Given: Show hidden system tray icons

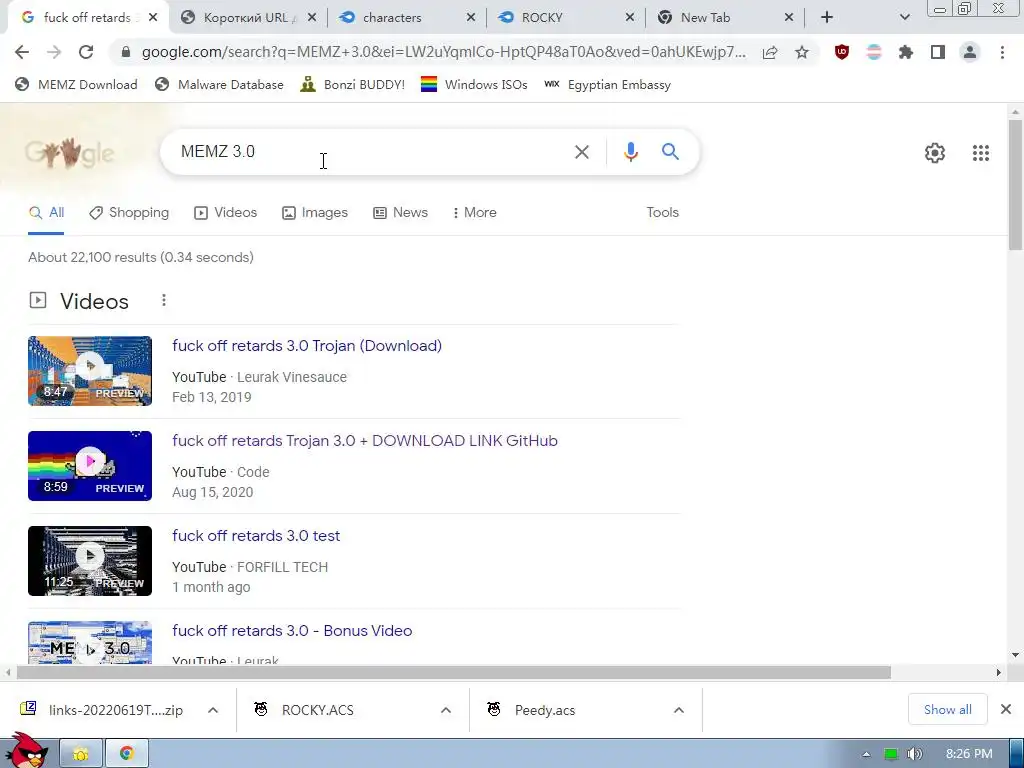Looking at the screenshot, I should [x=866, y=754].
